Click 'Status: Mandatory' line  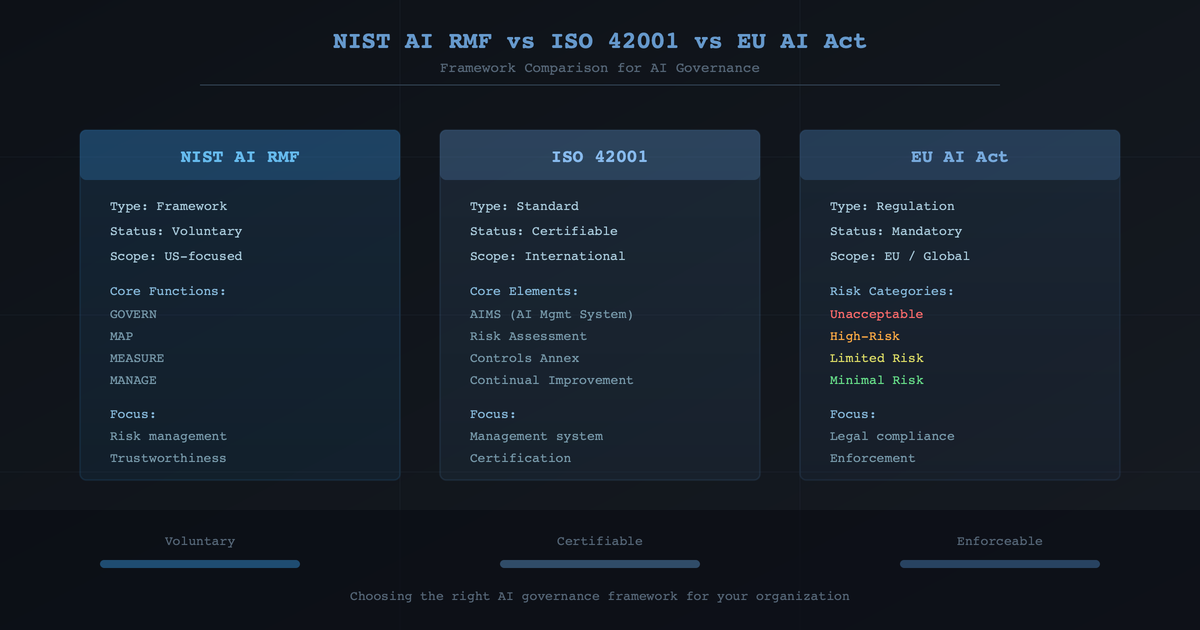click(896, 231)
